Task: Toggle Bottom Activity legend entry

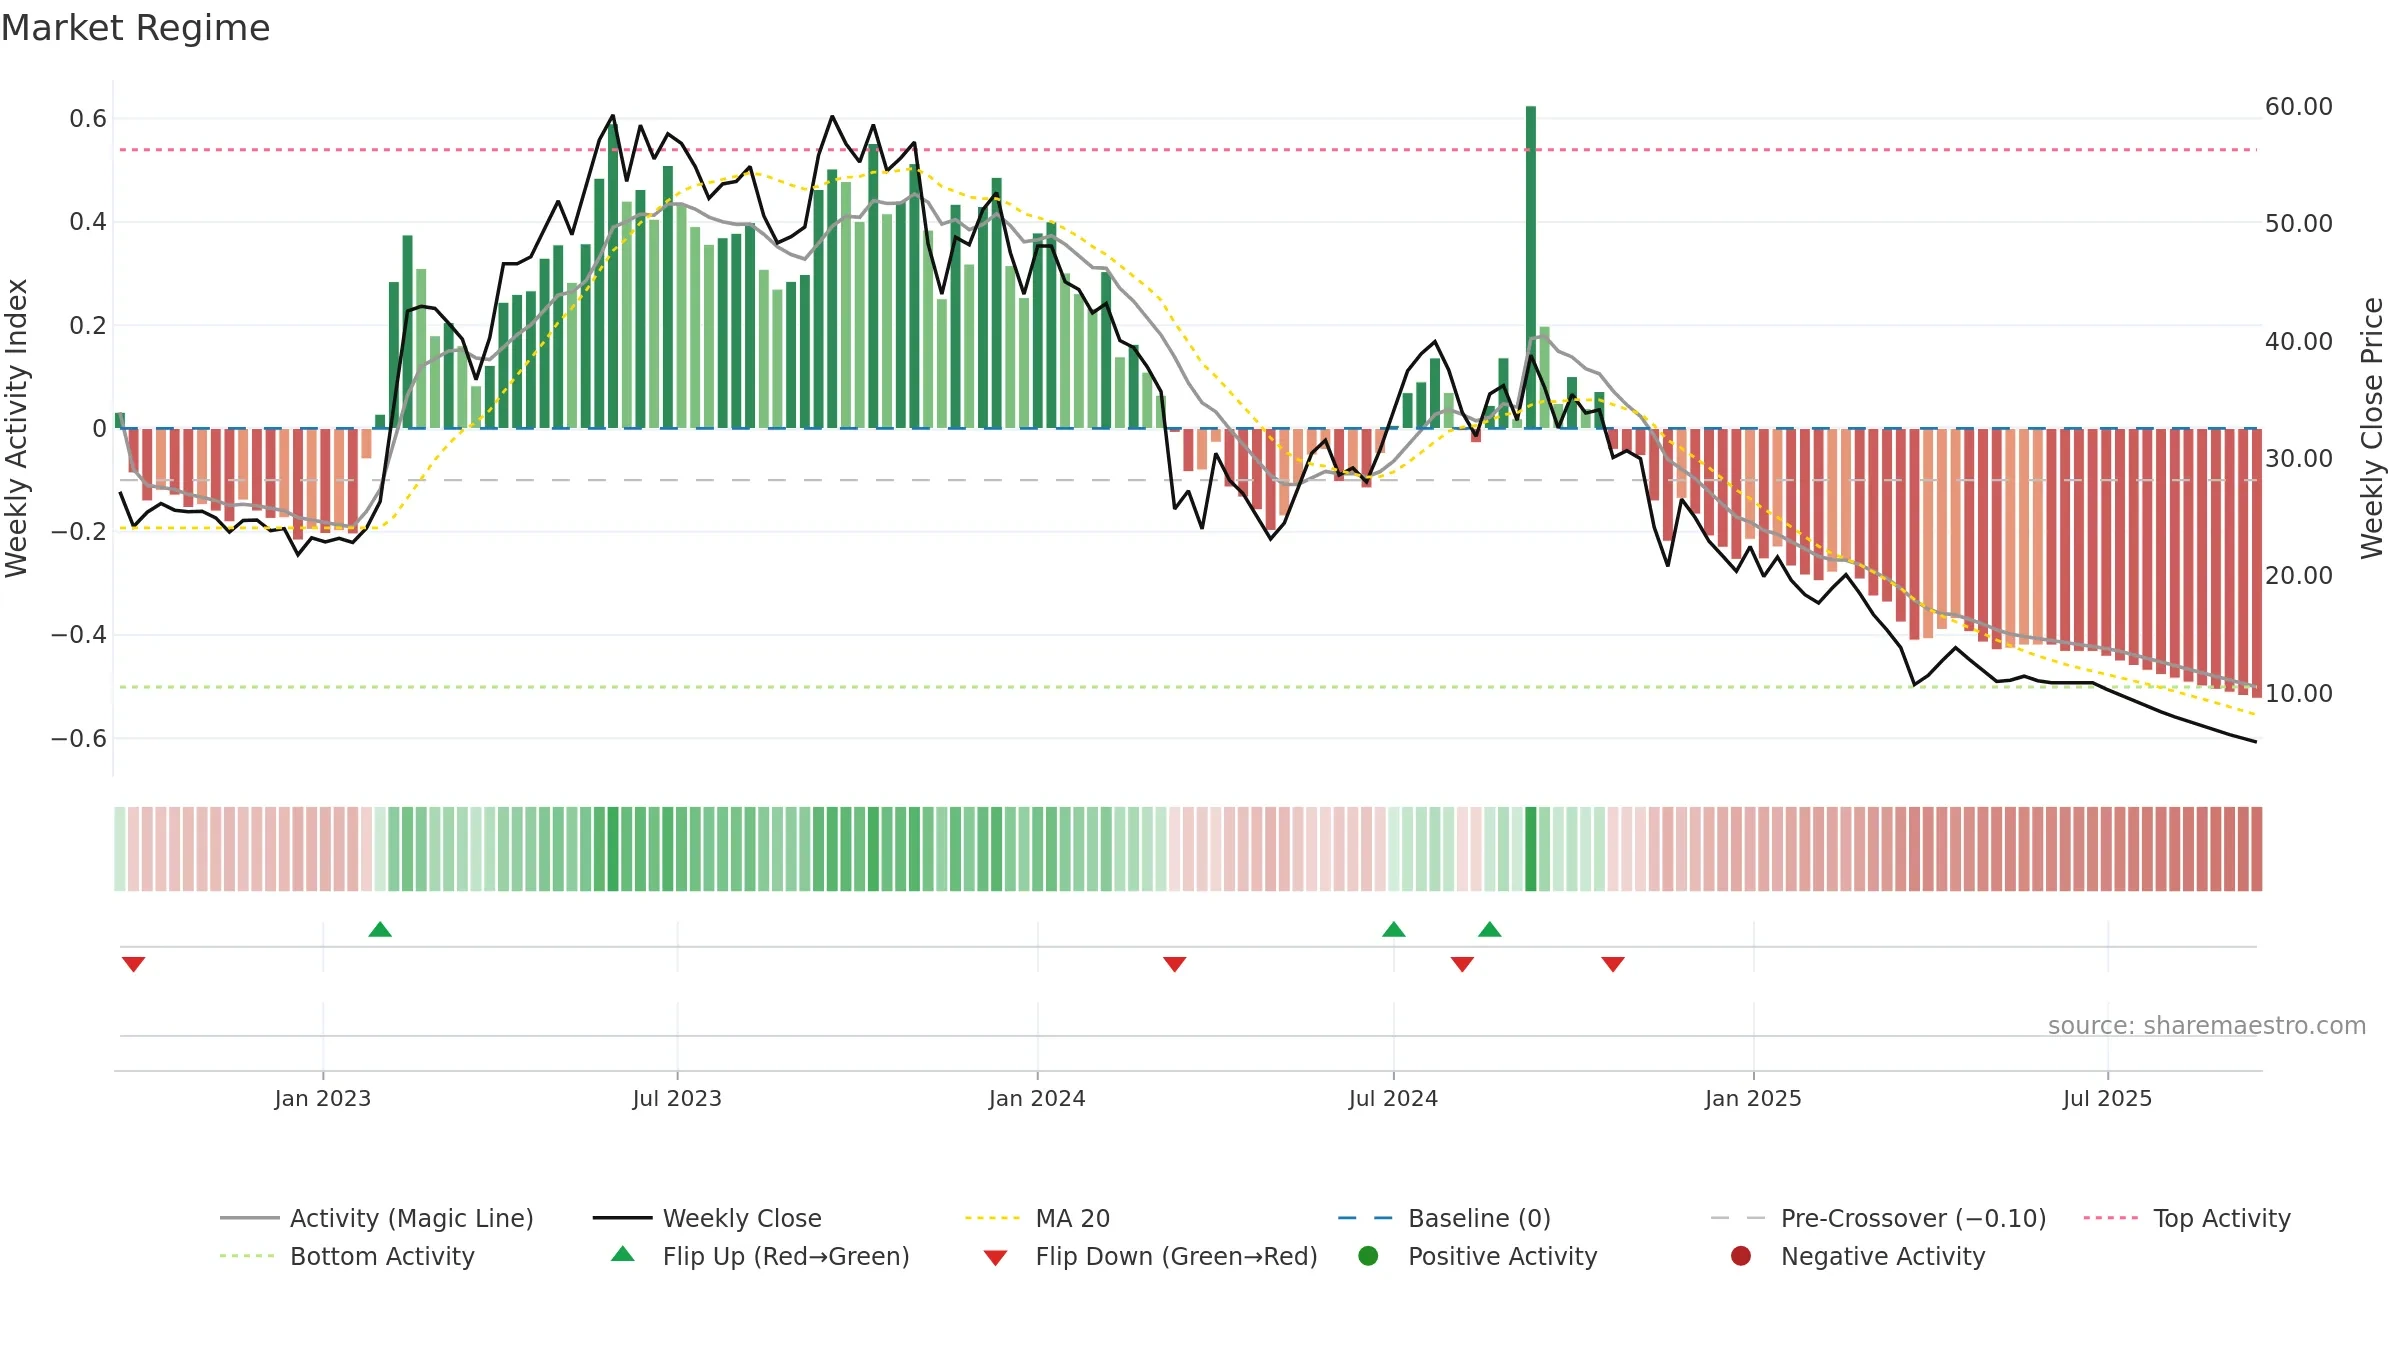Action: click(x=347, y=1256)
